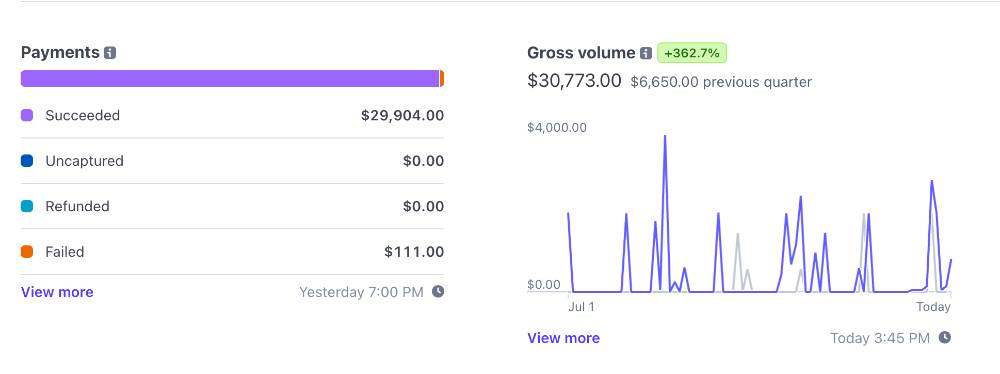Select the Succeeded $29,904.00 row
The width and height of the screenshot is (1000, 374).
point(232,116)
